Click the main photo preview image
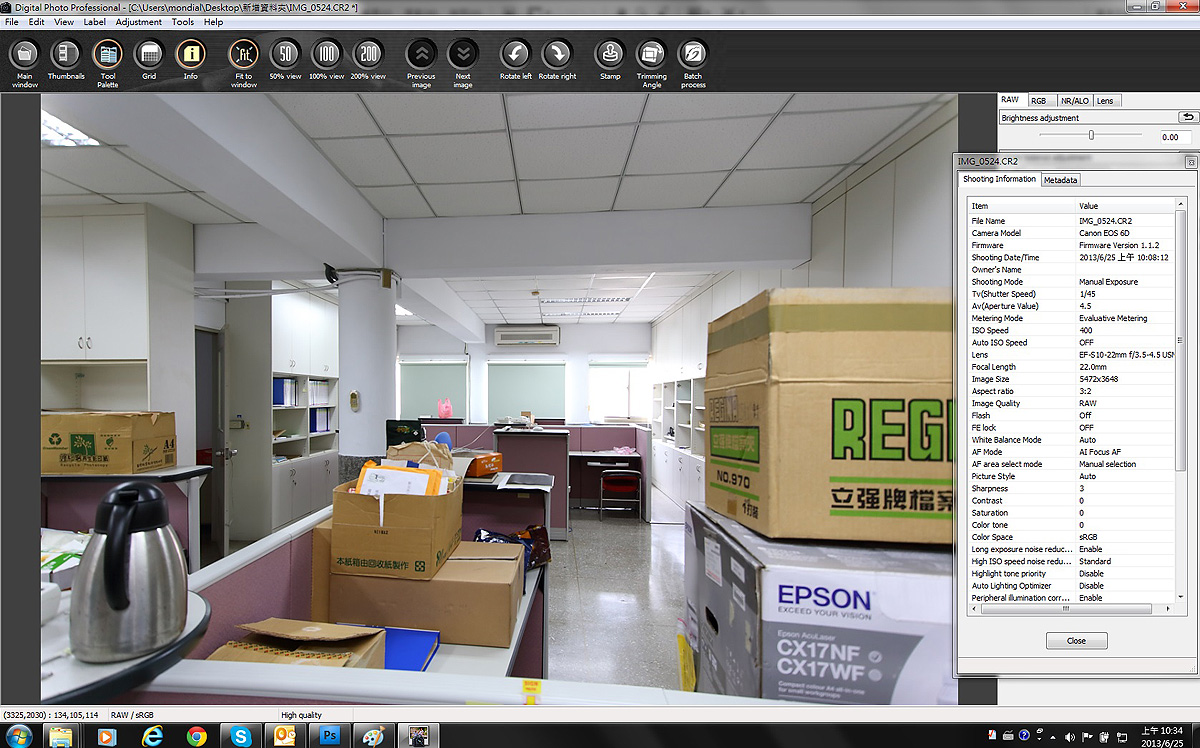The width and height of the screenshot is (1200, 748). point(498,398)
